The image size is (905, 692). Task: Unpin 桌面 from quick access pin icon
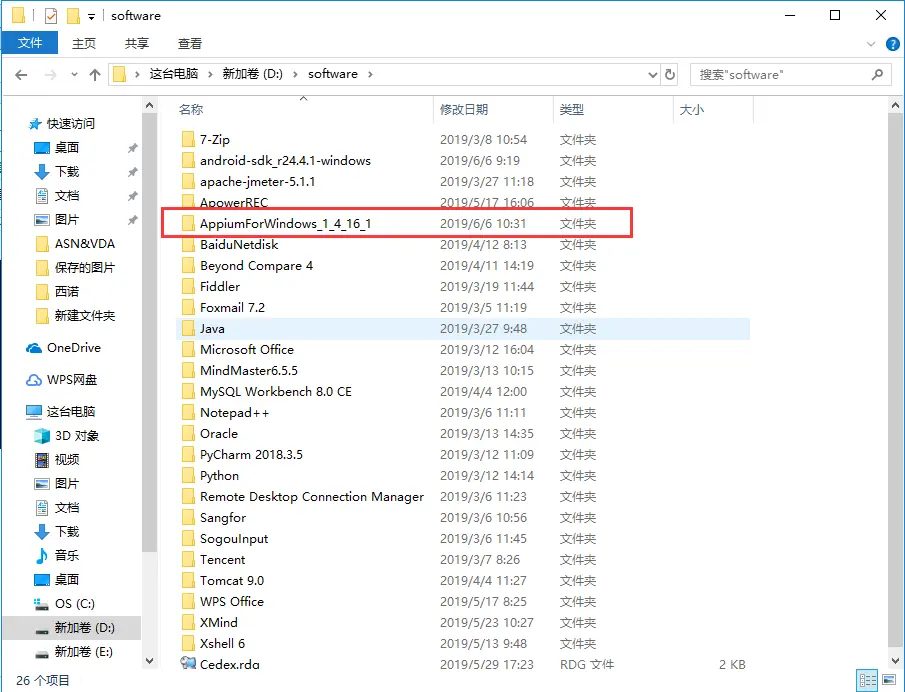[x=133, y=148]
